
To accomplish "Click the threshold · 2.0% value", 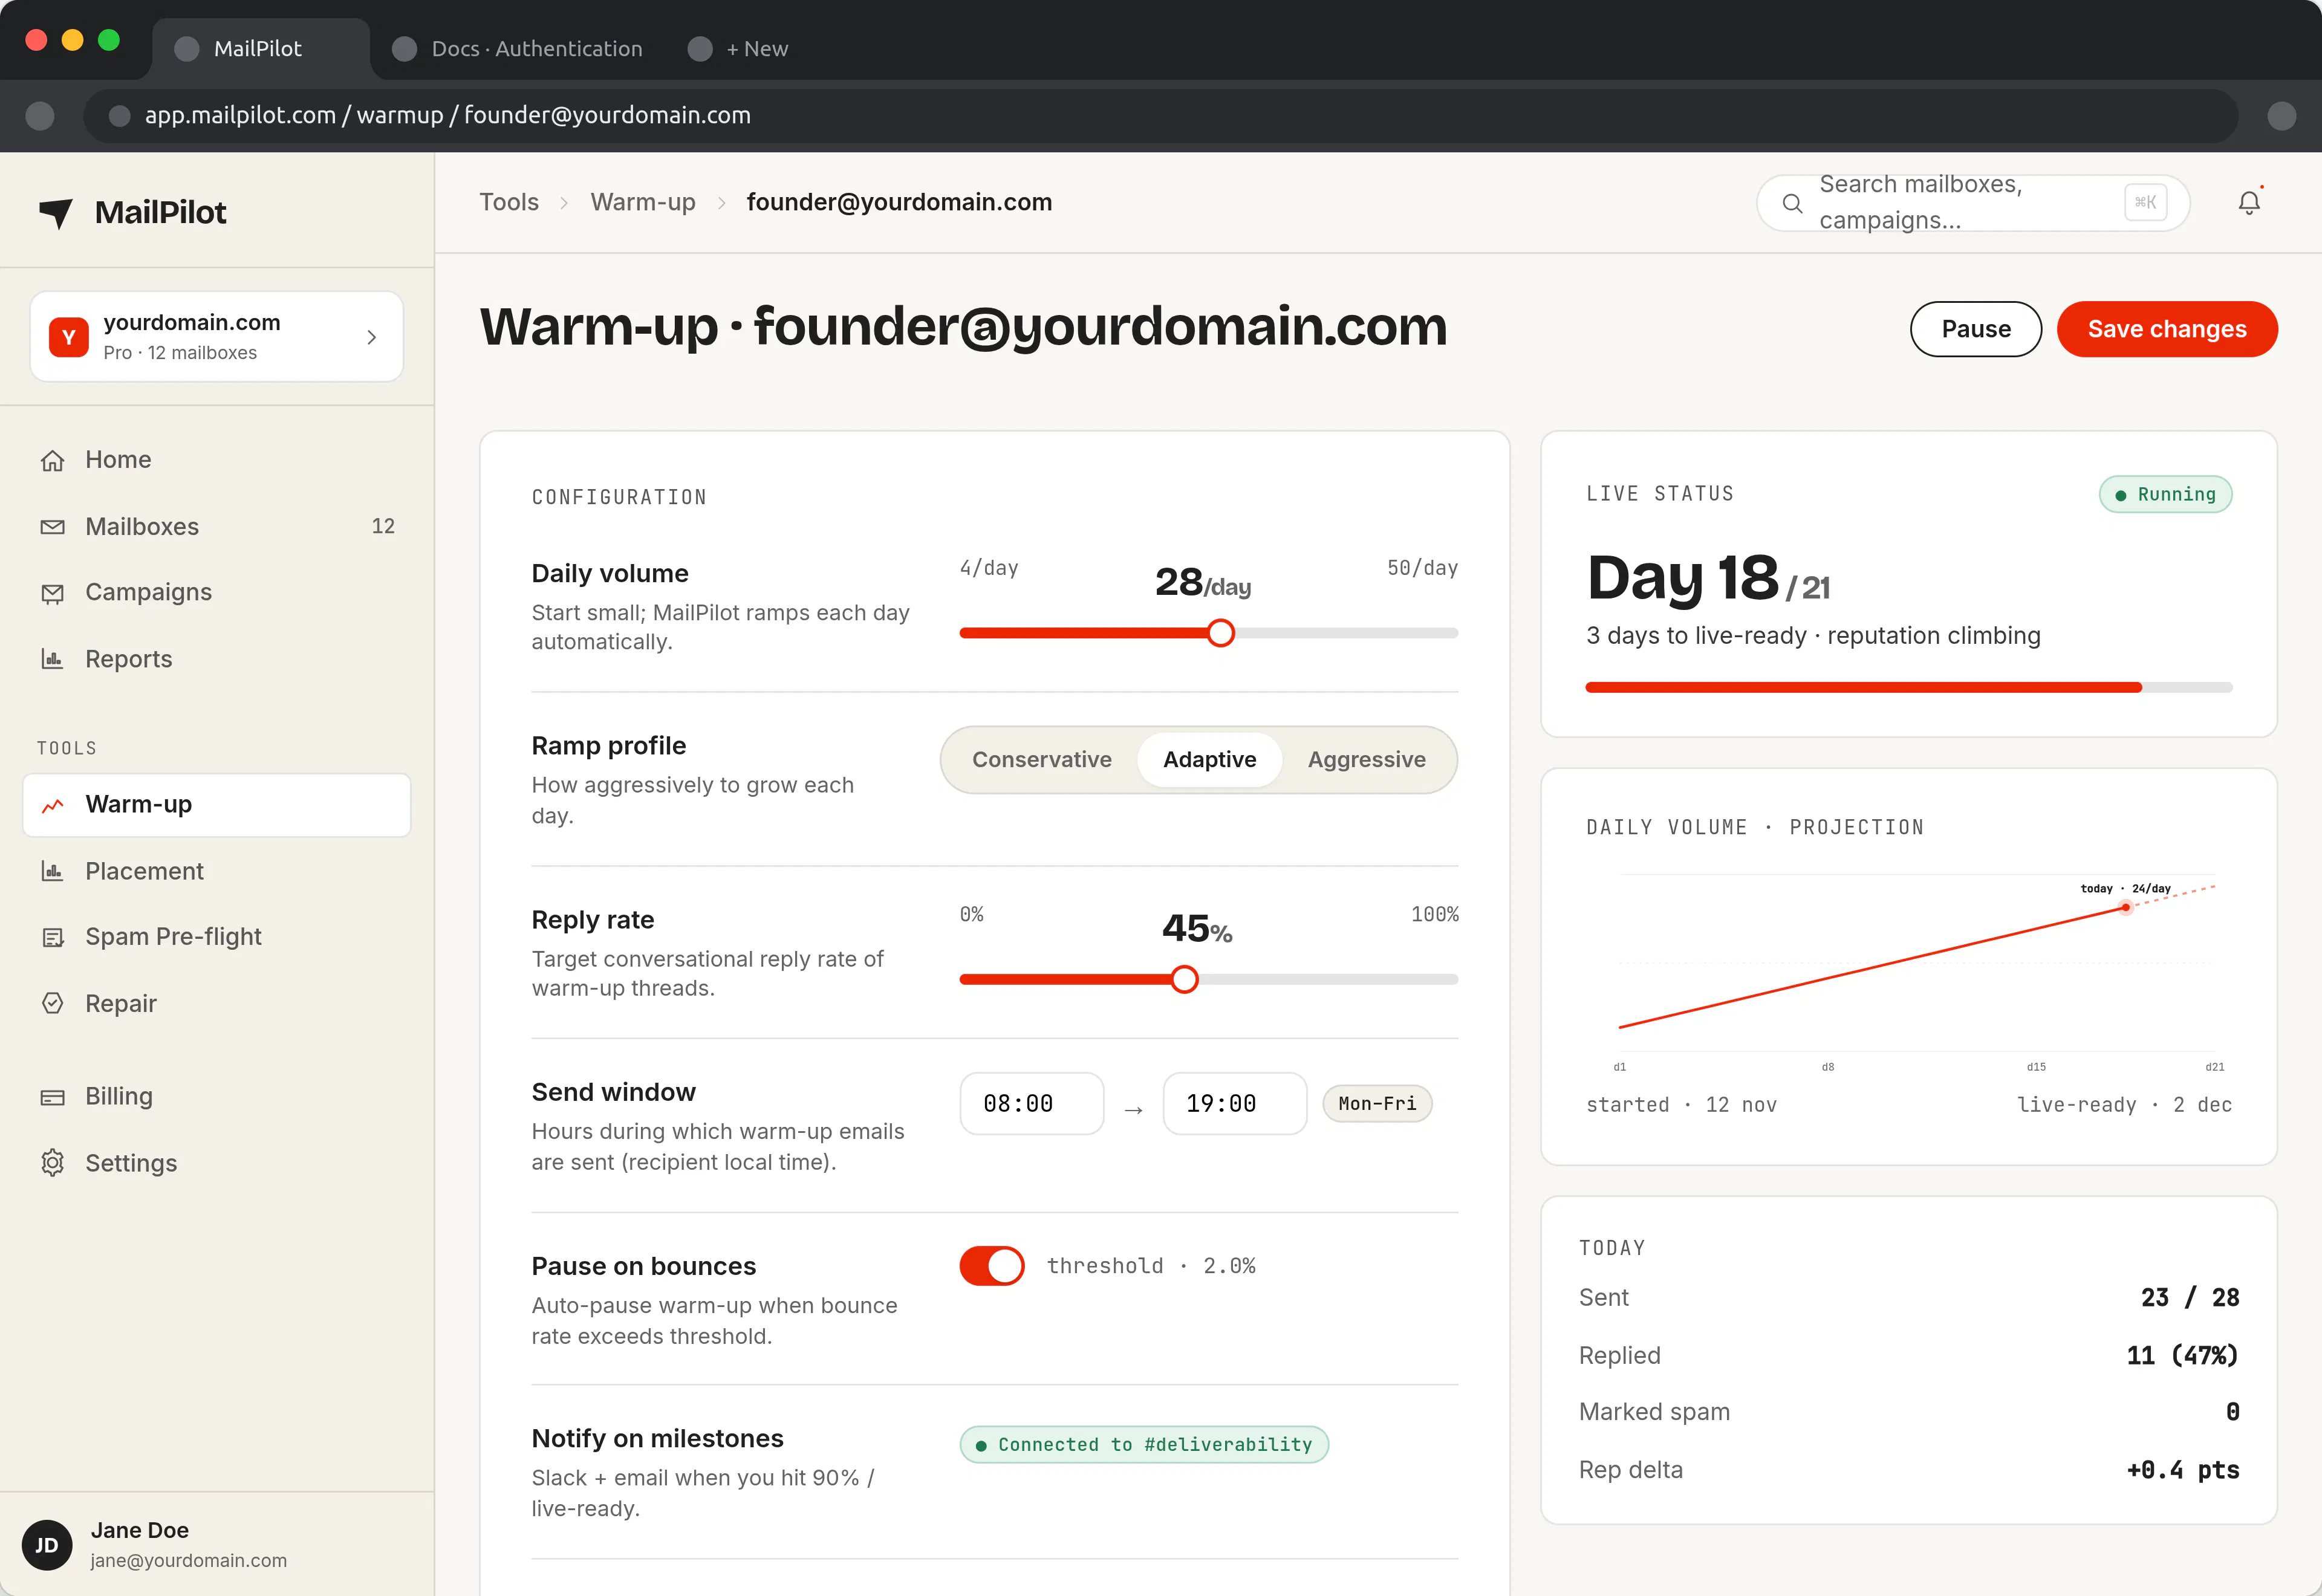I will (1151, 1266).
